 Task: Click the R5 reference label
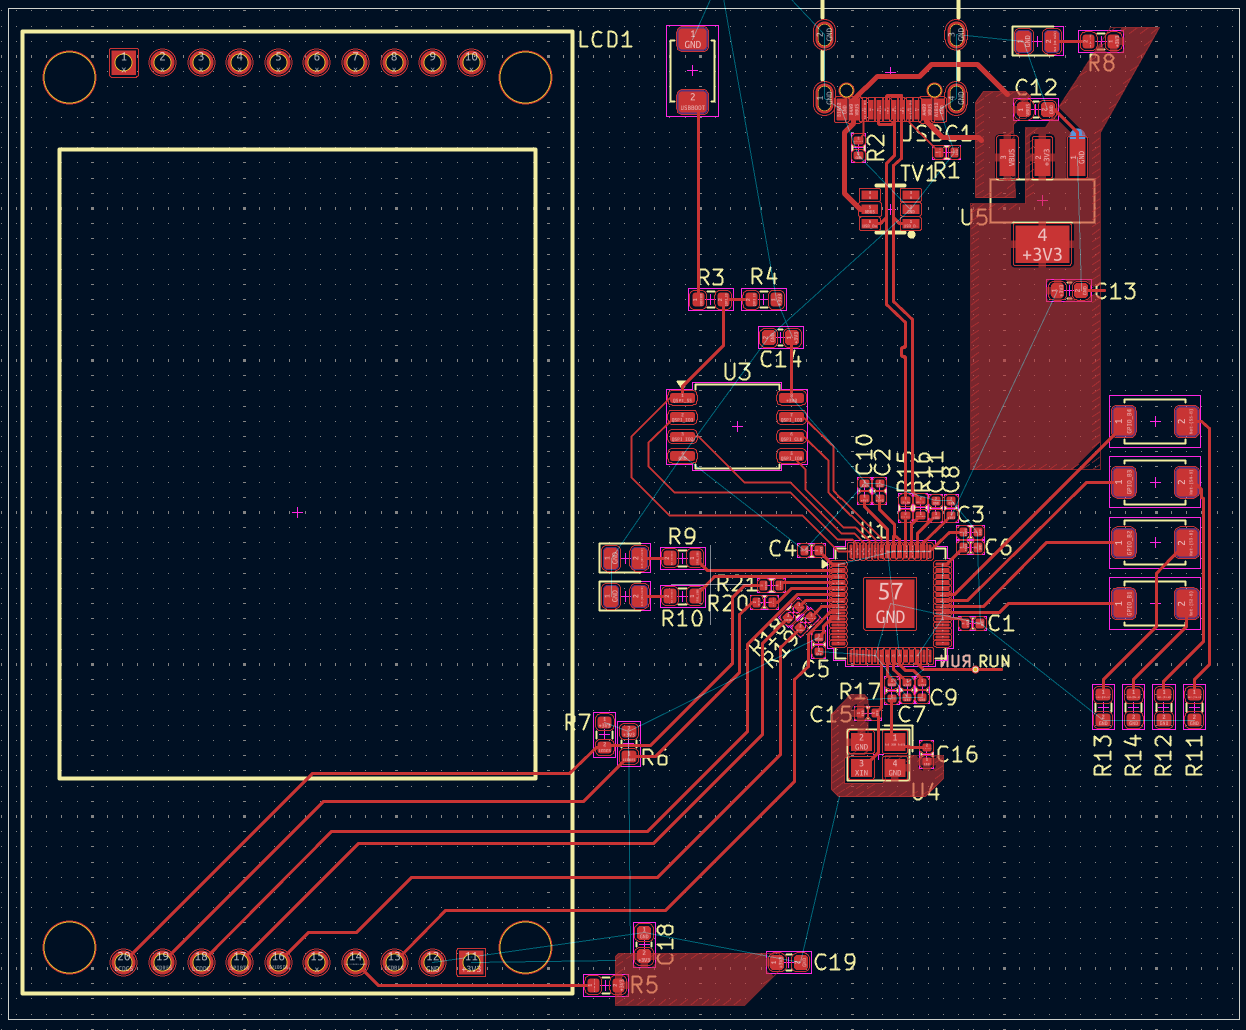click(x=644, y=986)
